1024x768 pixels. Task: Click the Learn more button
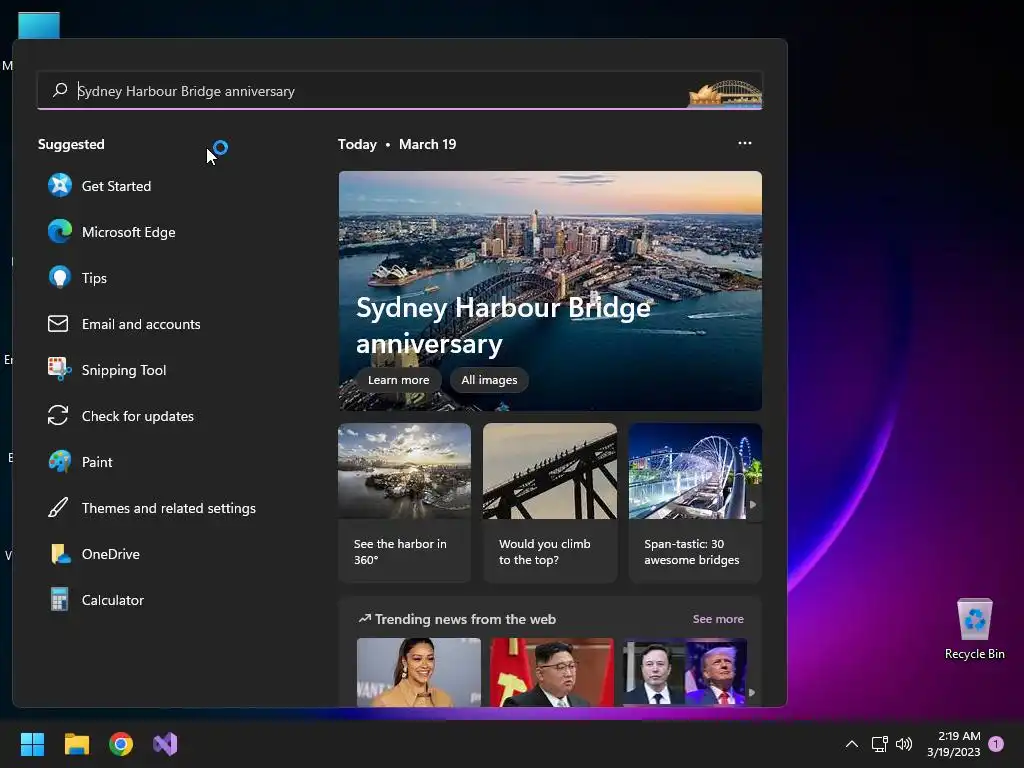pos(398,379)
